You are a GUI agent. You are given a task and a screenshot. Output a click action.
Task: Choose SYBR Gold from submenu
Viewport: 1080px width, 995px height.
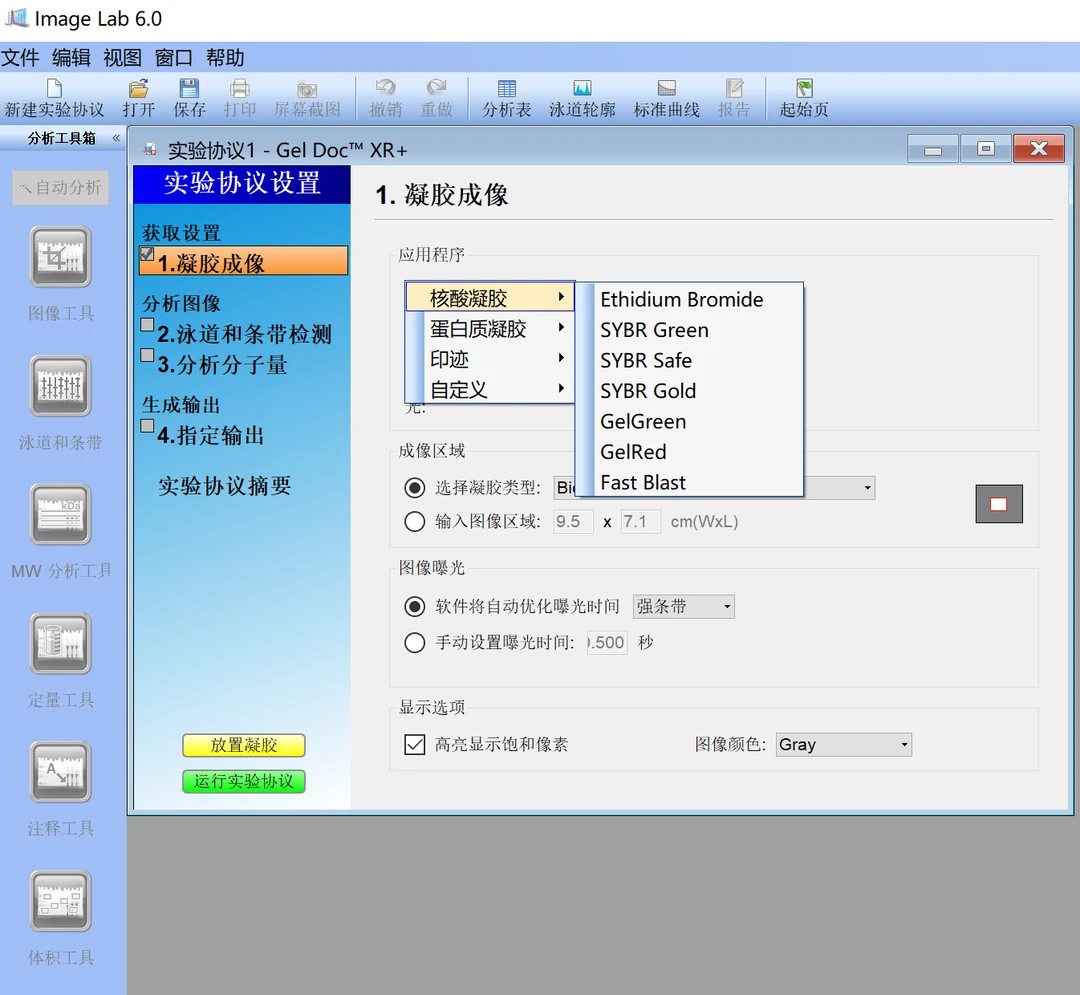point(689,390)
